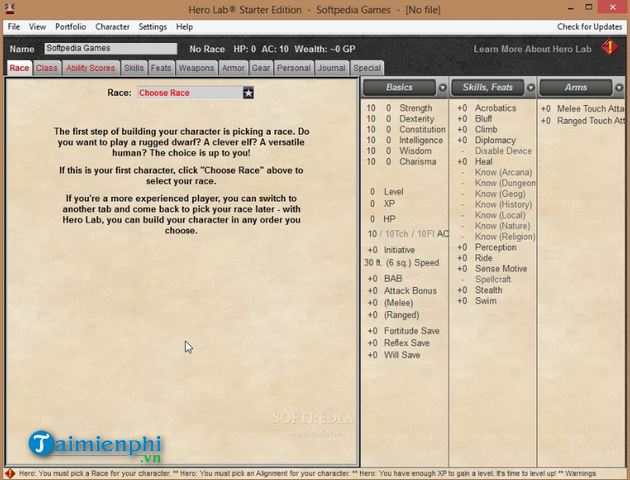Image resolution: width=630 pixels, height=480 pixels.
Task: Switch to the Ability Scores tab
Action: pos(91,68)
